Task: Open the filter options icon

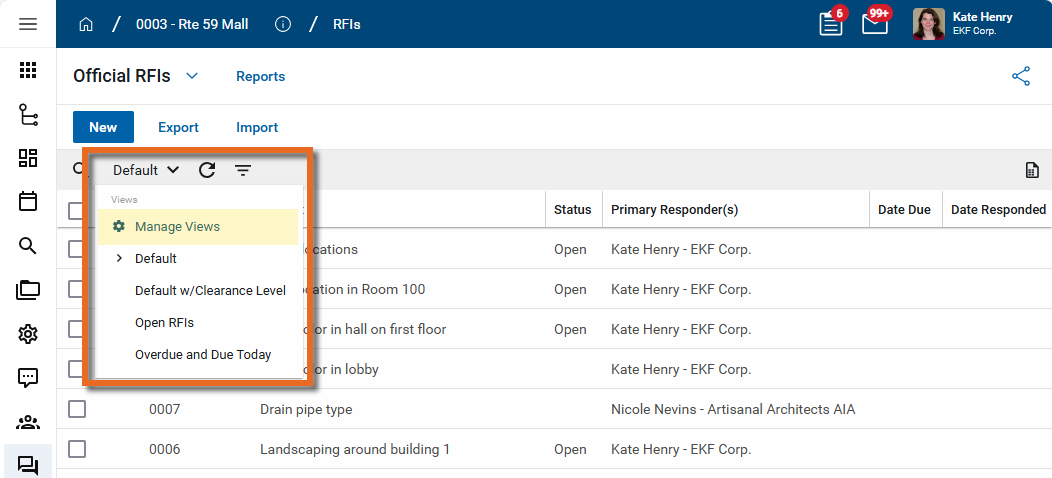Action: (243, 170)
